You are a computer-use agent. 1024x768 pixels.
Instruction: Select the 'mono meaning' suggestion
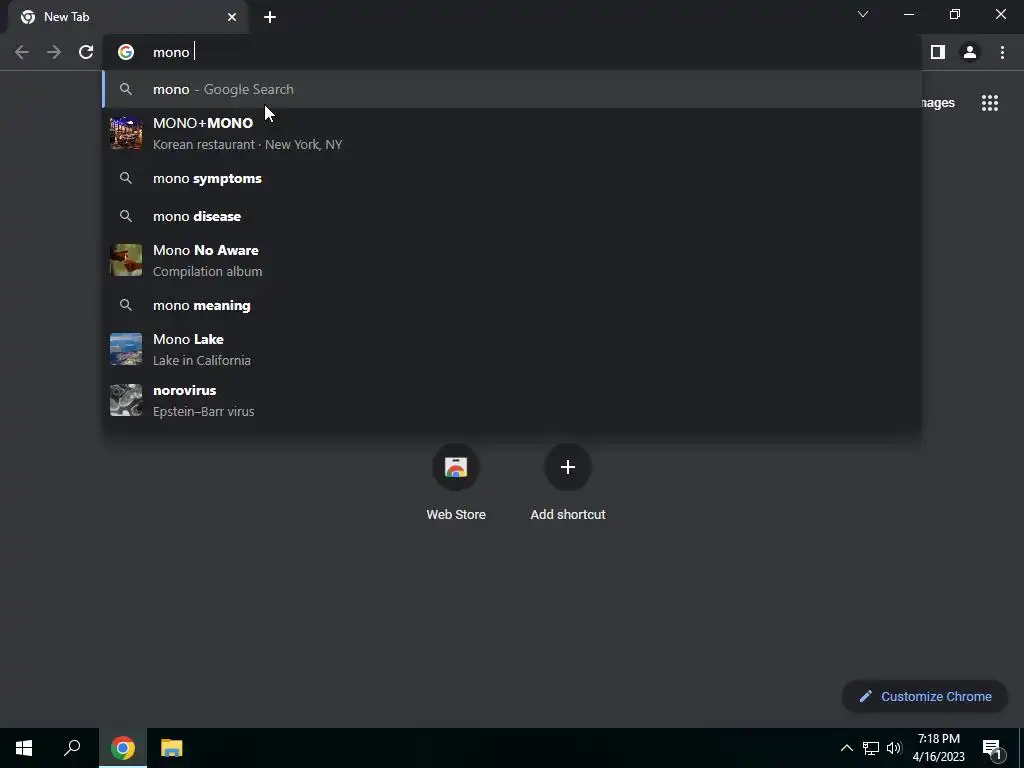point(512,305)
